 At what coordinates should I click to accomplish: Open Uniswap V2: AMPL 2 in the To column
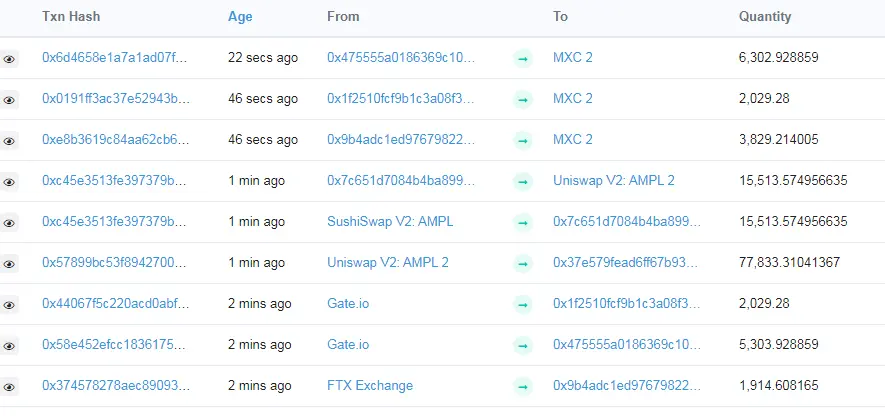coord(614,181)
